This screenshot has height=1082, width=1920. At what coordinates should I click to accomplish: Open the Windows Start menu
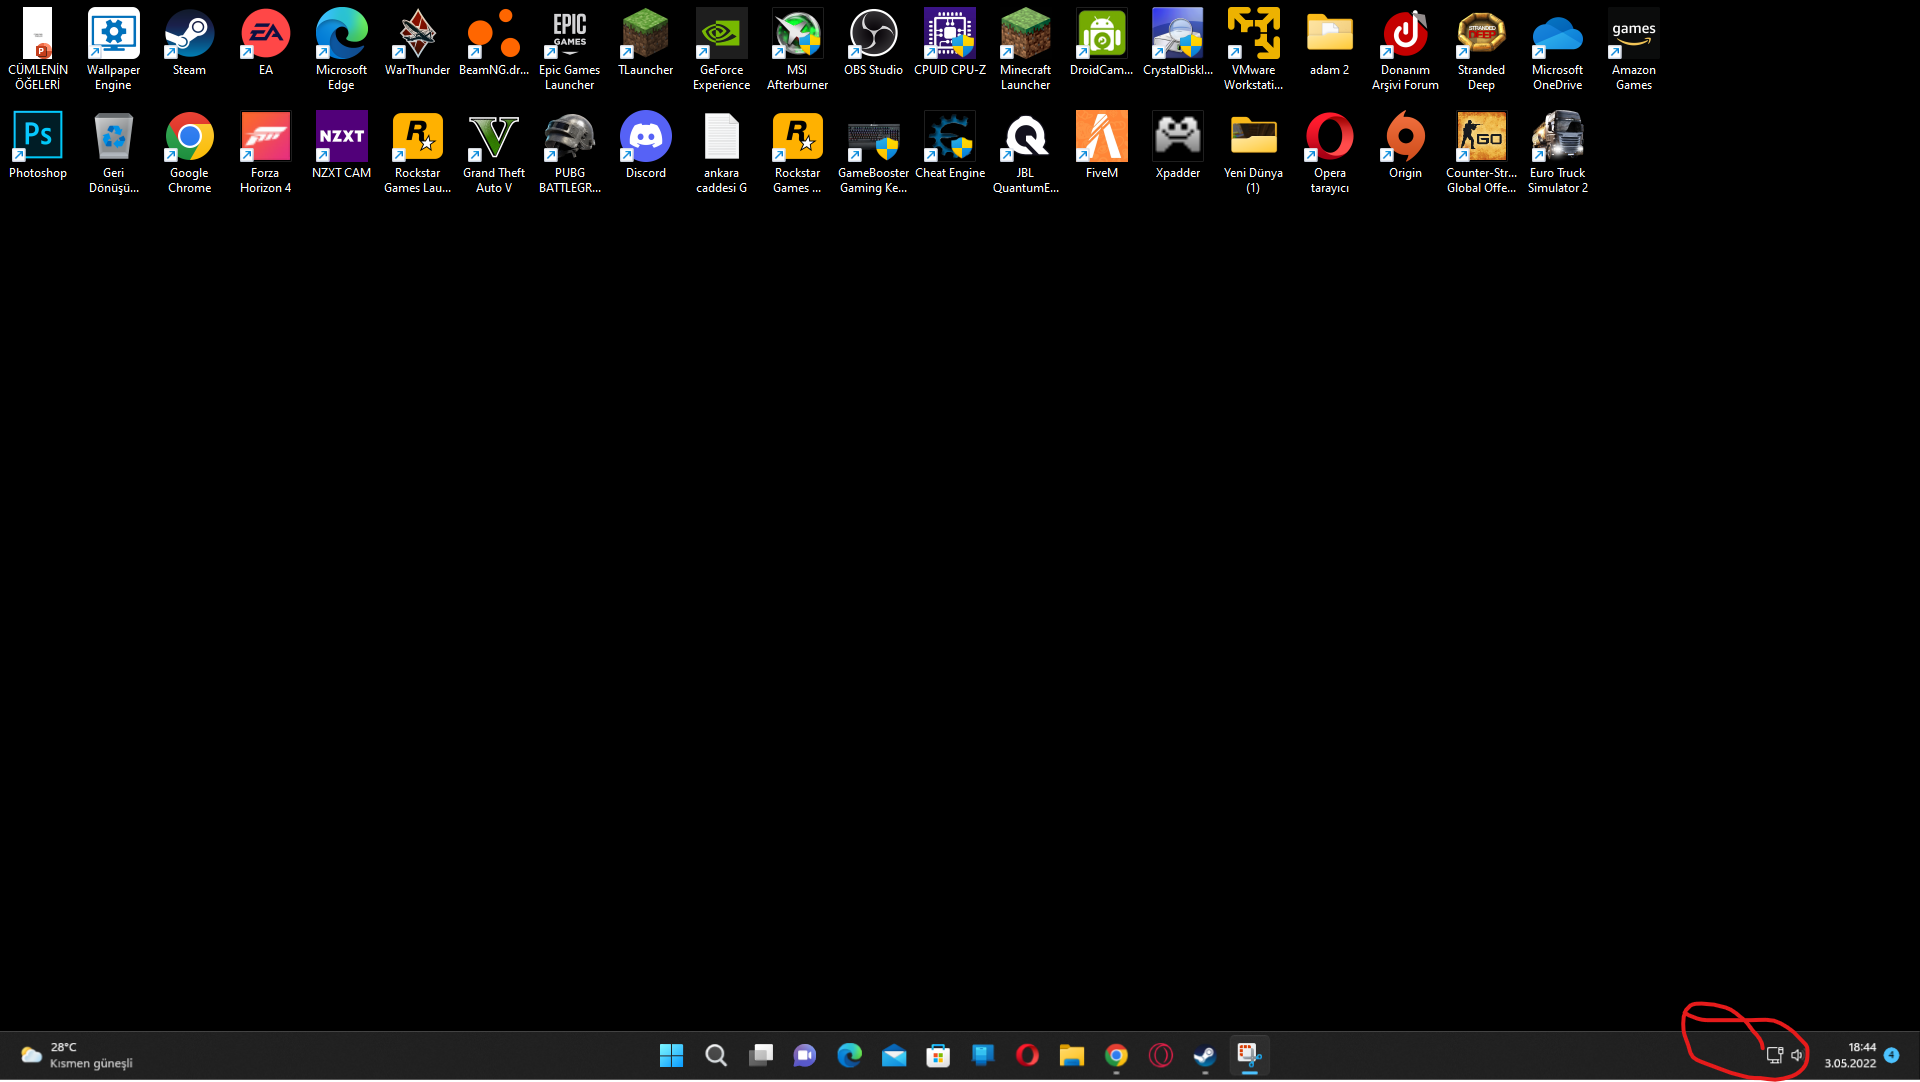pos(671,1056)
